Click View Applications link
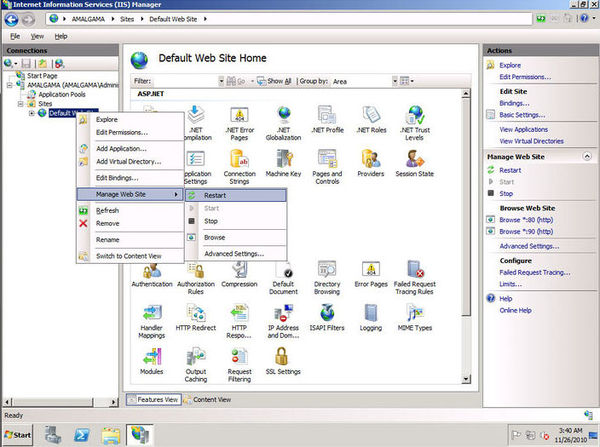 [523, 130]
